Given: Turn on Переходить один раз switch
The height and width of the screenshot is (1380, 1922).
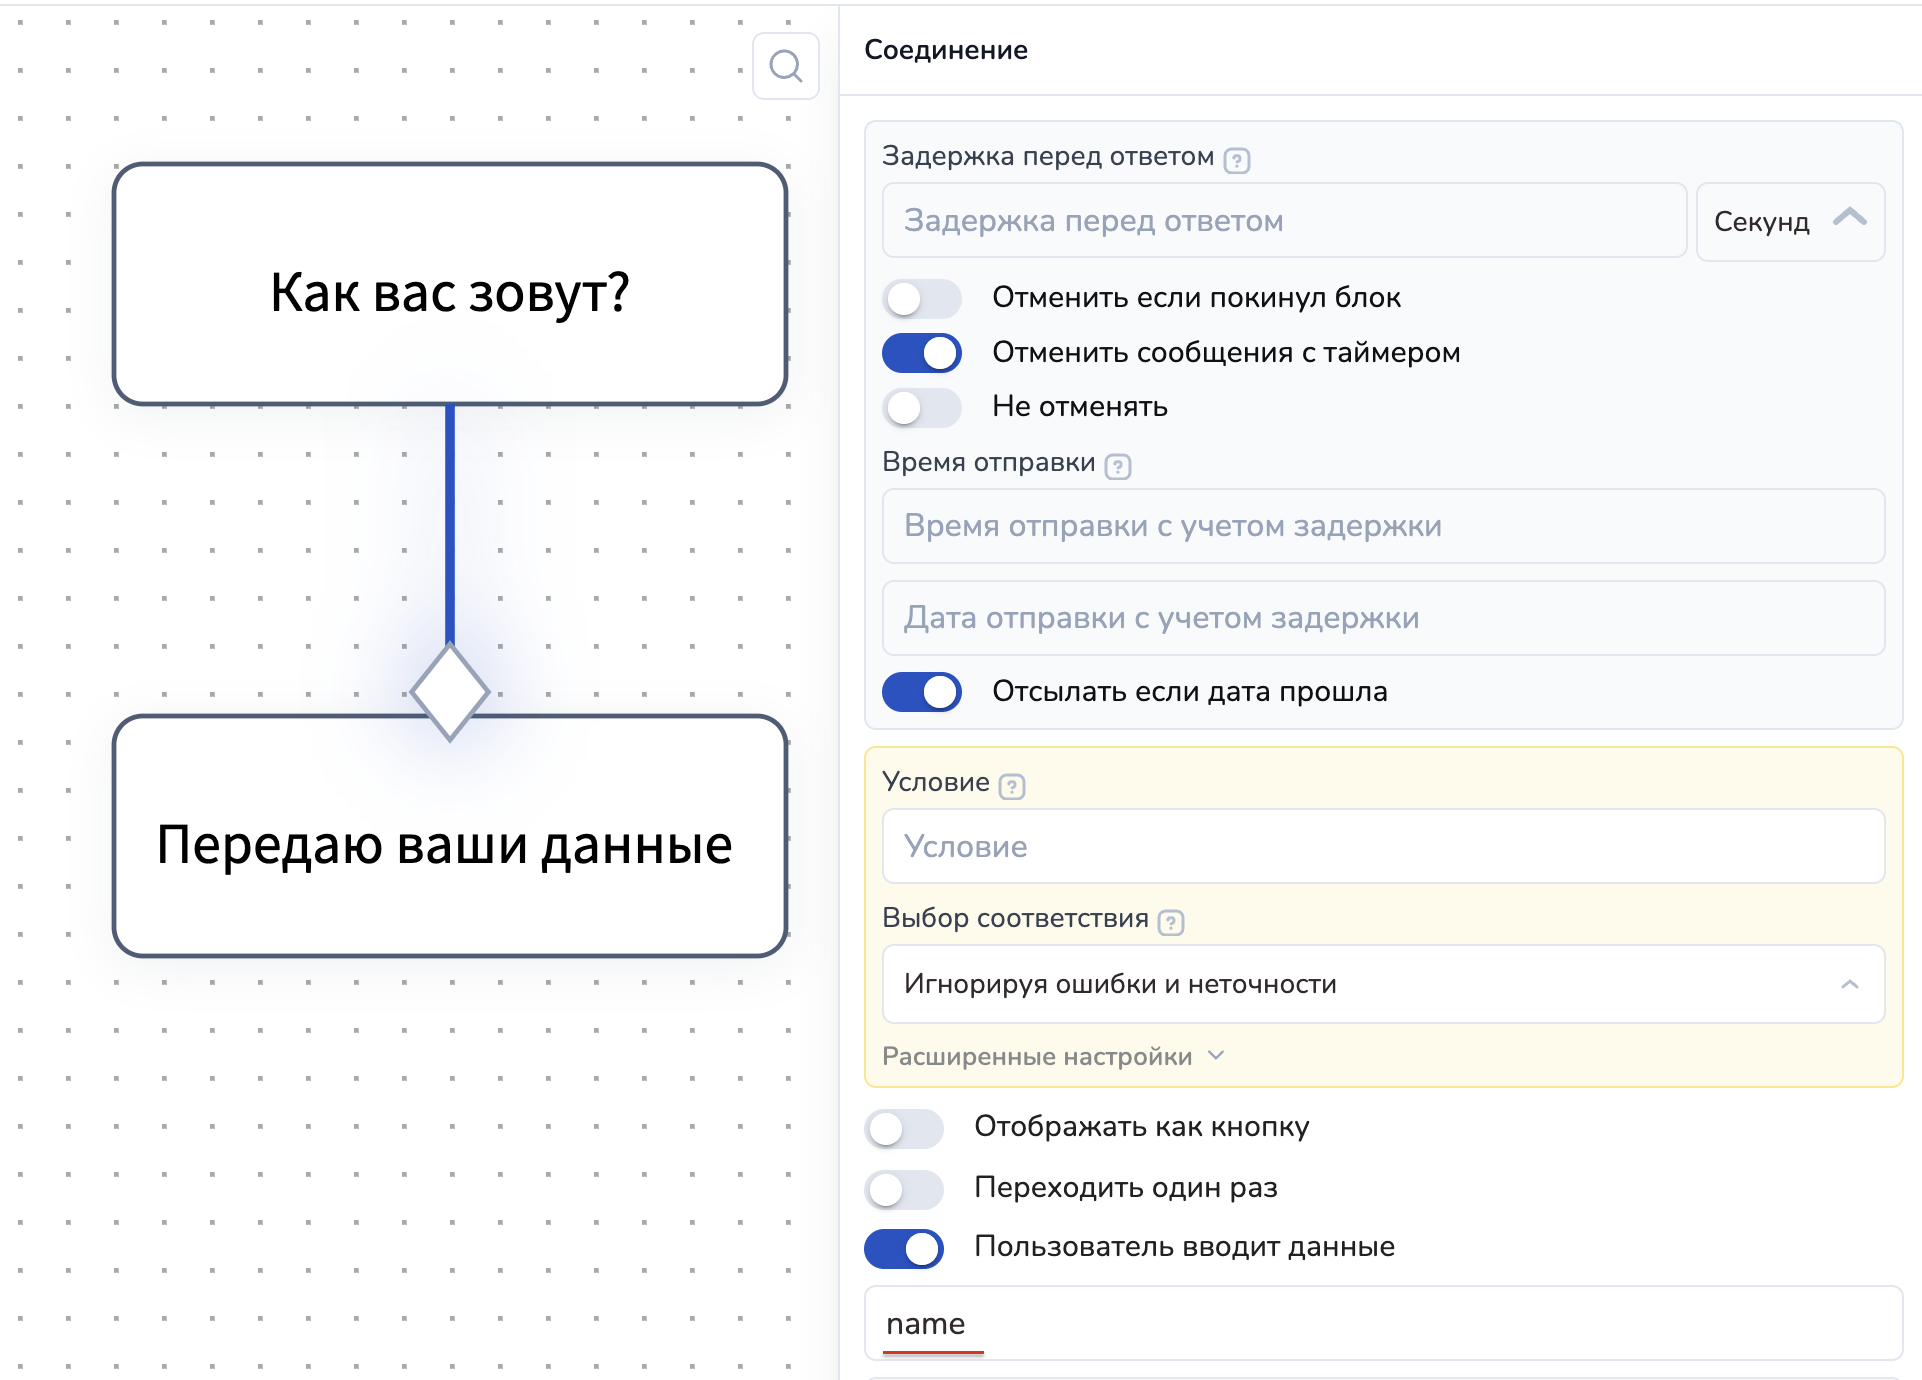Looking at the screenshot, I should [903, 1189].
